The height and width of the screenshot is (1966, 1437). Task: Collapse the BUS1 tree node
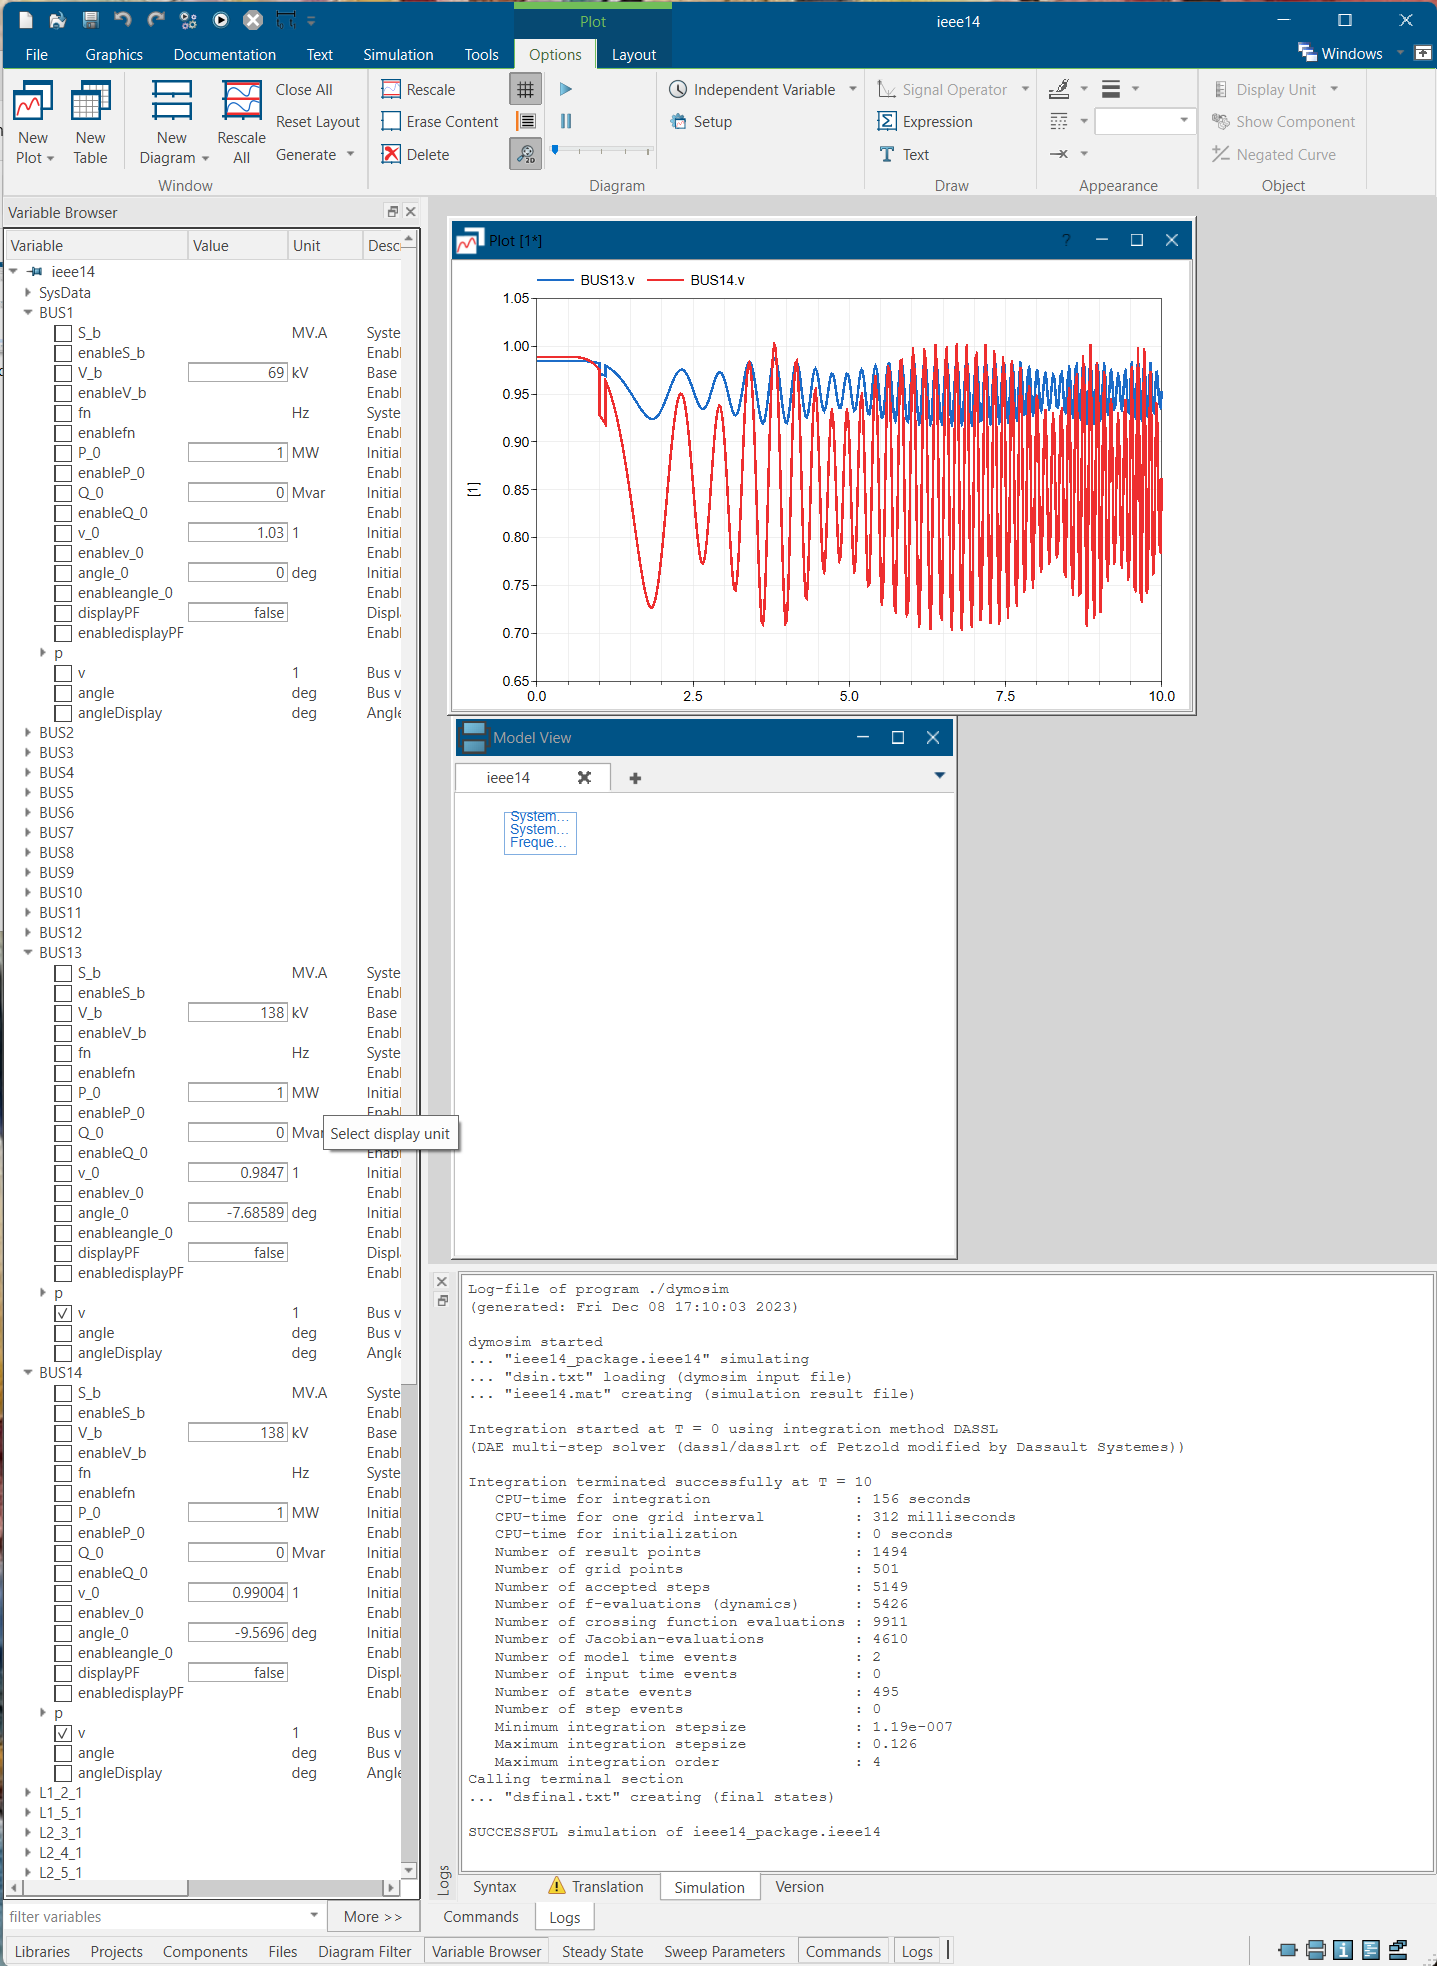[28, 313]
